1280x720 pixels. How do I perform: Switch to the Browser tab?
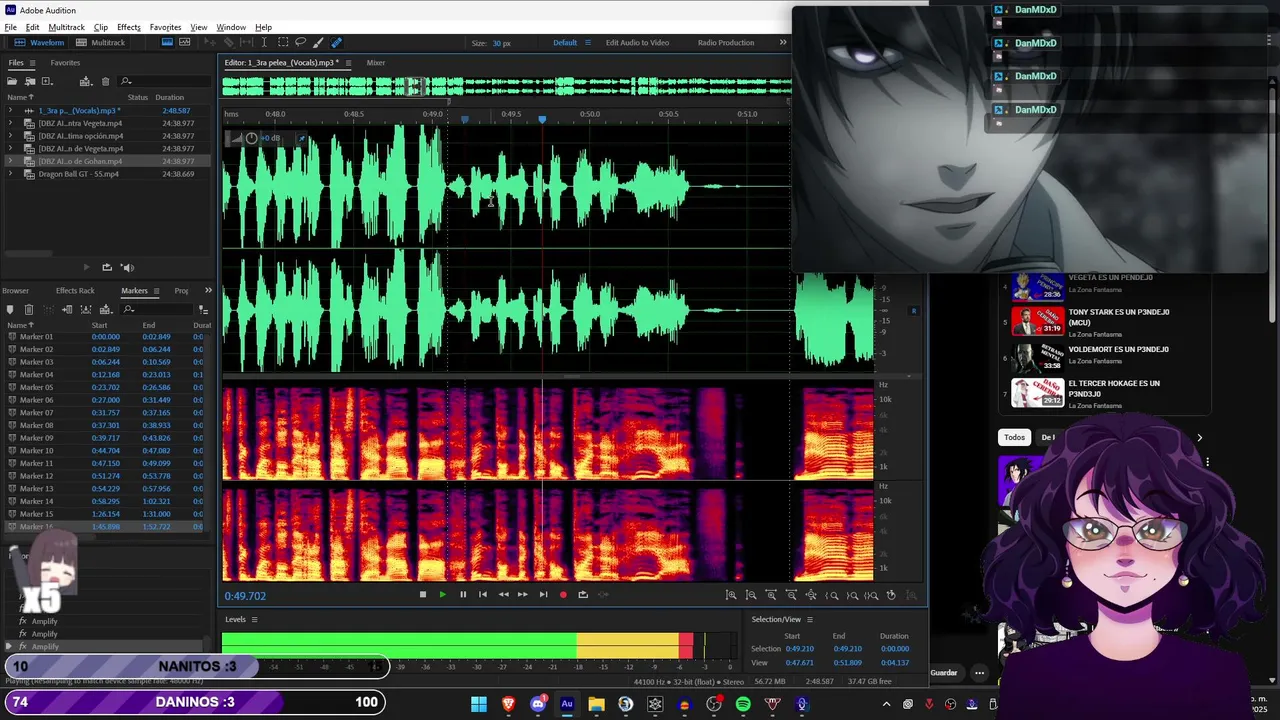tap(15, 291)
